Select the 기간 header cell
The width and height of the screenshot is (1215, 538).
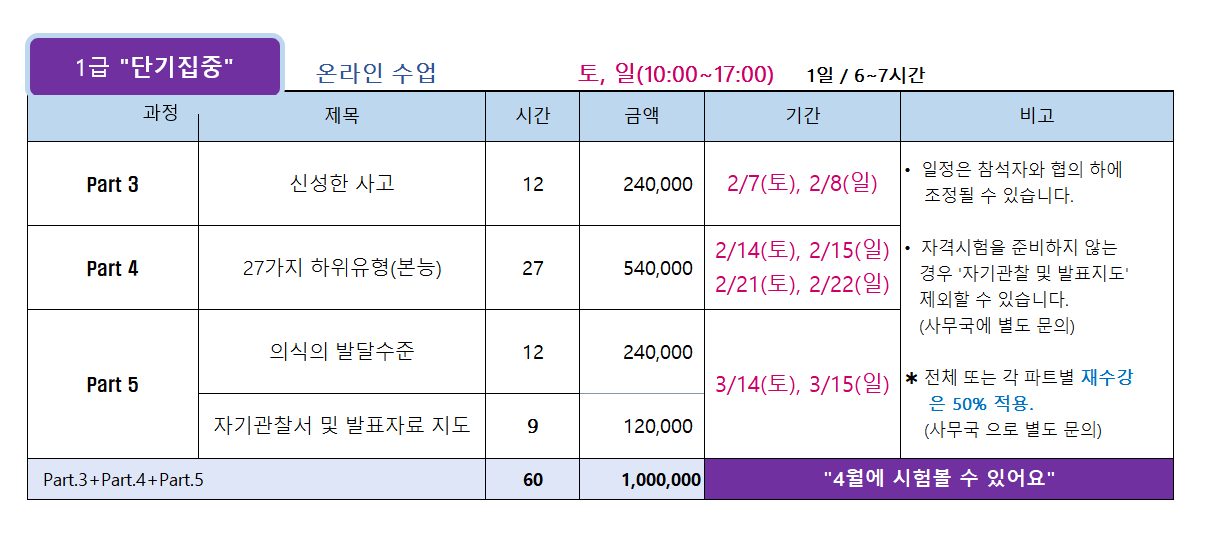[802, 116]
